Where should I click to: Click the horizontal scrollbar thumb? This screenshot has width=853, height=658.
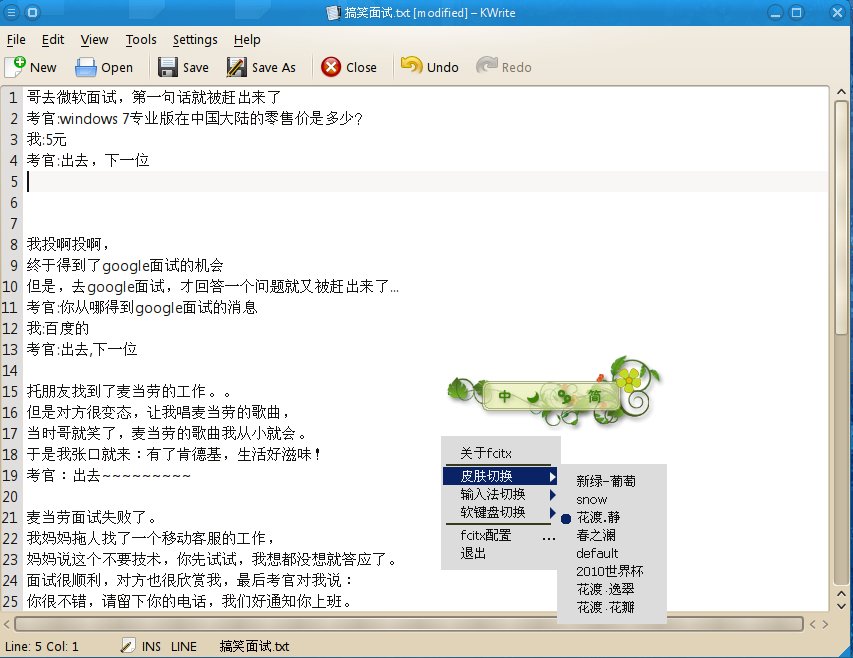409,624
